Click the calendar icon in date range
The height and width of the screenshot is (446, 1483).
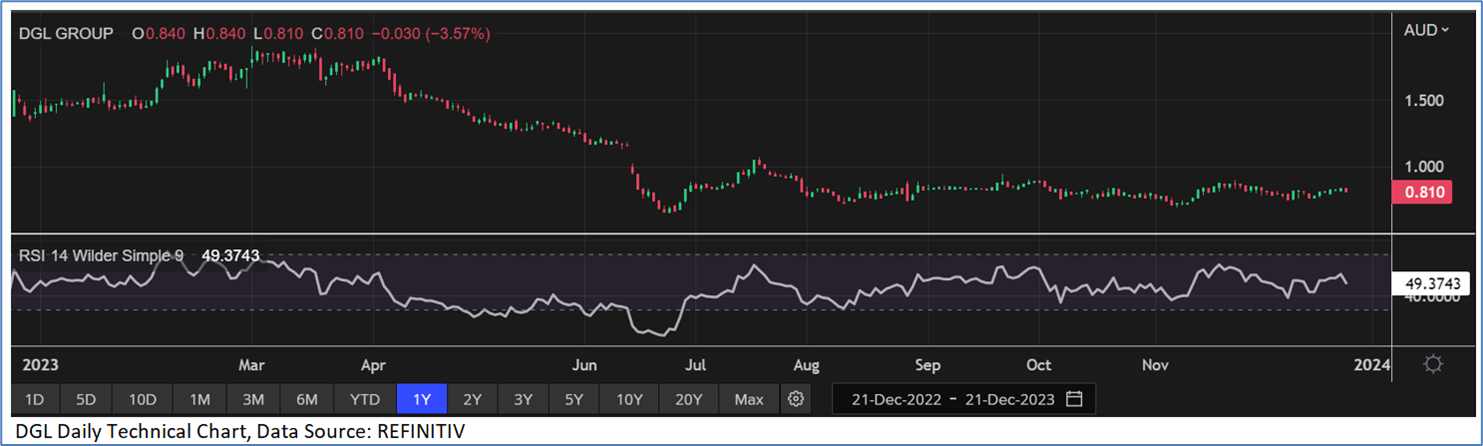click(x=1075, y=399)
